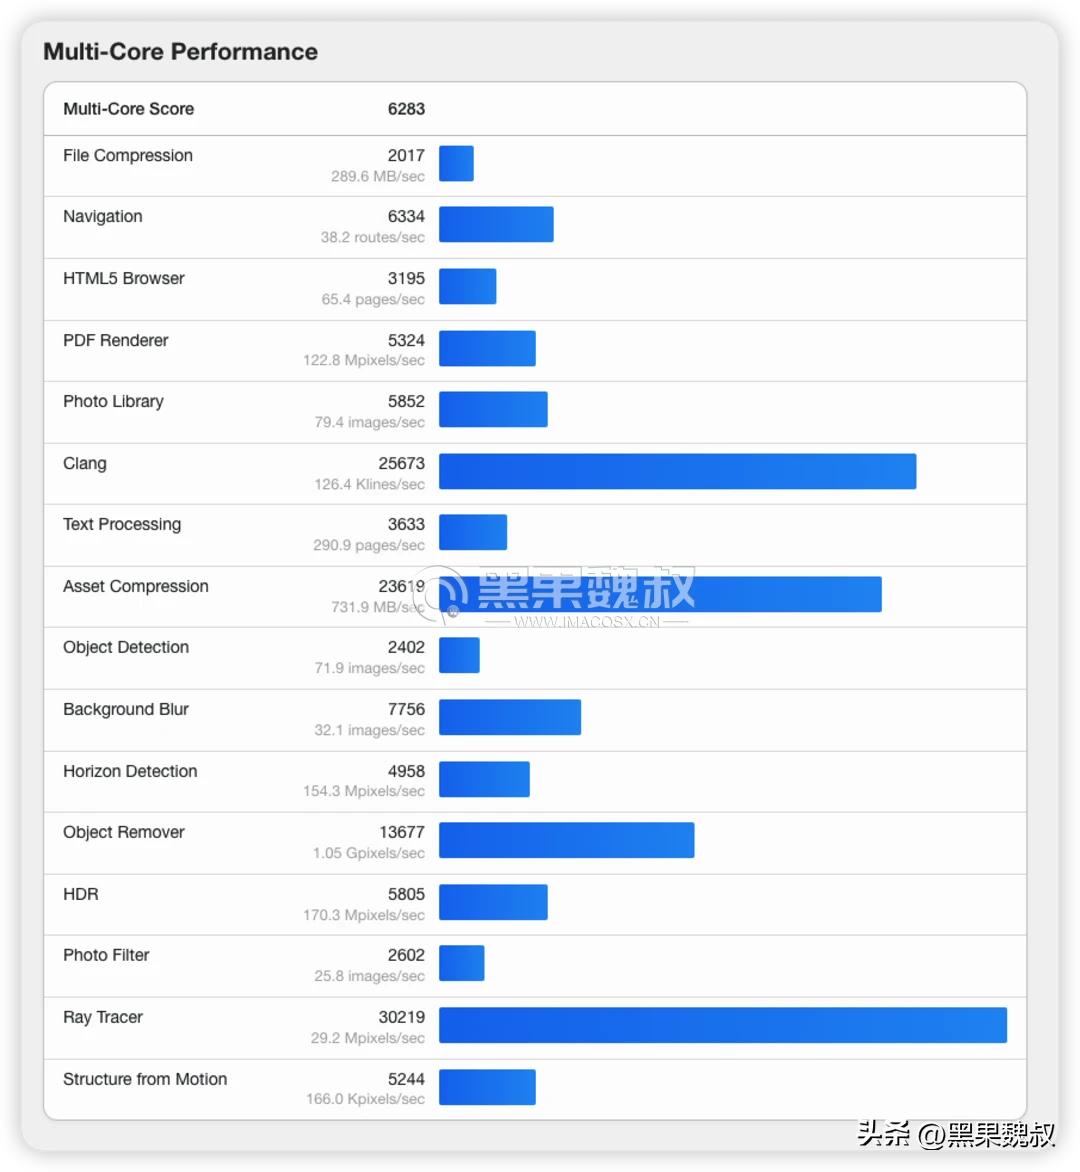Click the Multi-Core Performance heading
The width and height of the screenshot is (1080, 1172).
tap(180, 52)
